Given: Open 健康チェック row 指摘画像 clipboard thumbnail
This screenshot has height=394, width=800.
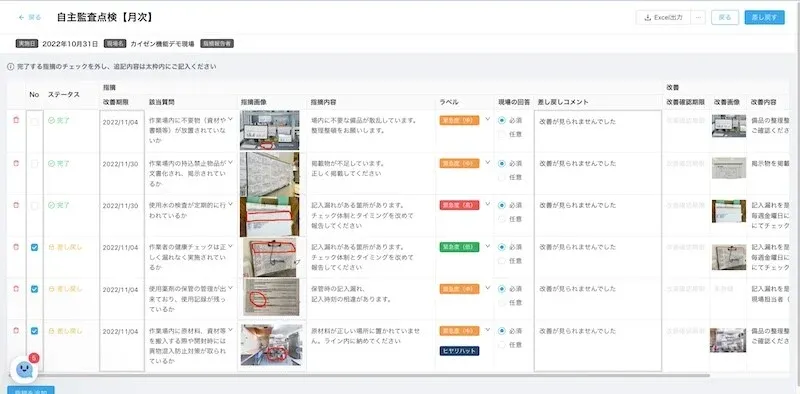Looking at the screenshot, I should pos(270,257).
